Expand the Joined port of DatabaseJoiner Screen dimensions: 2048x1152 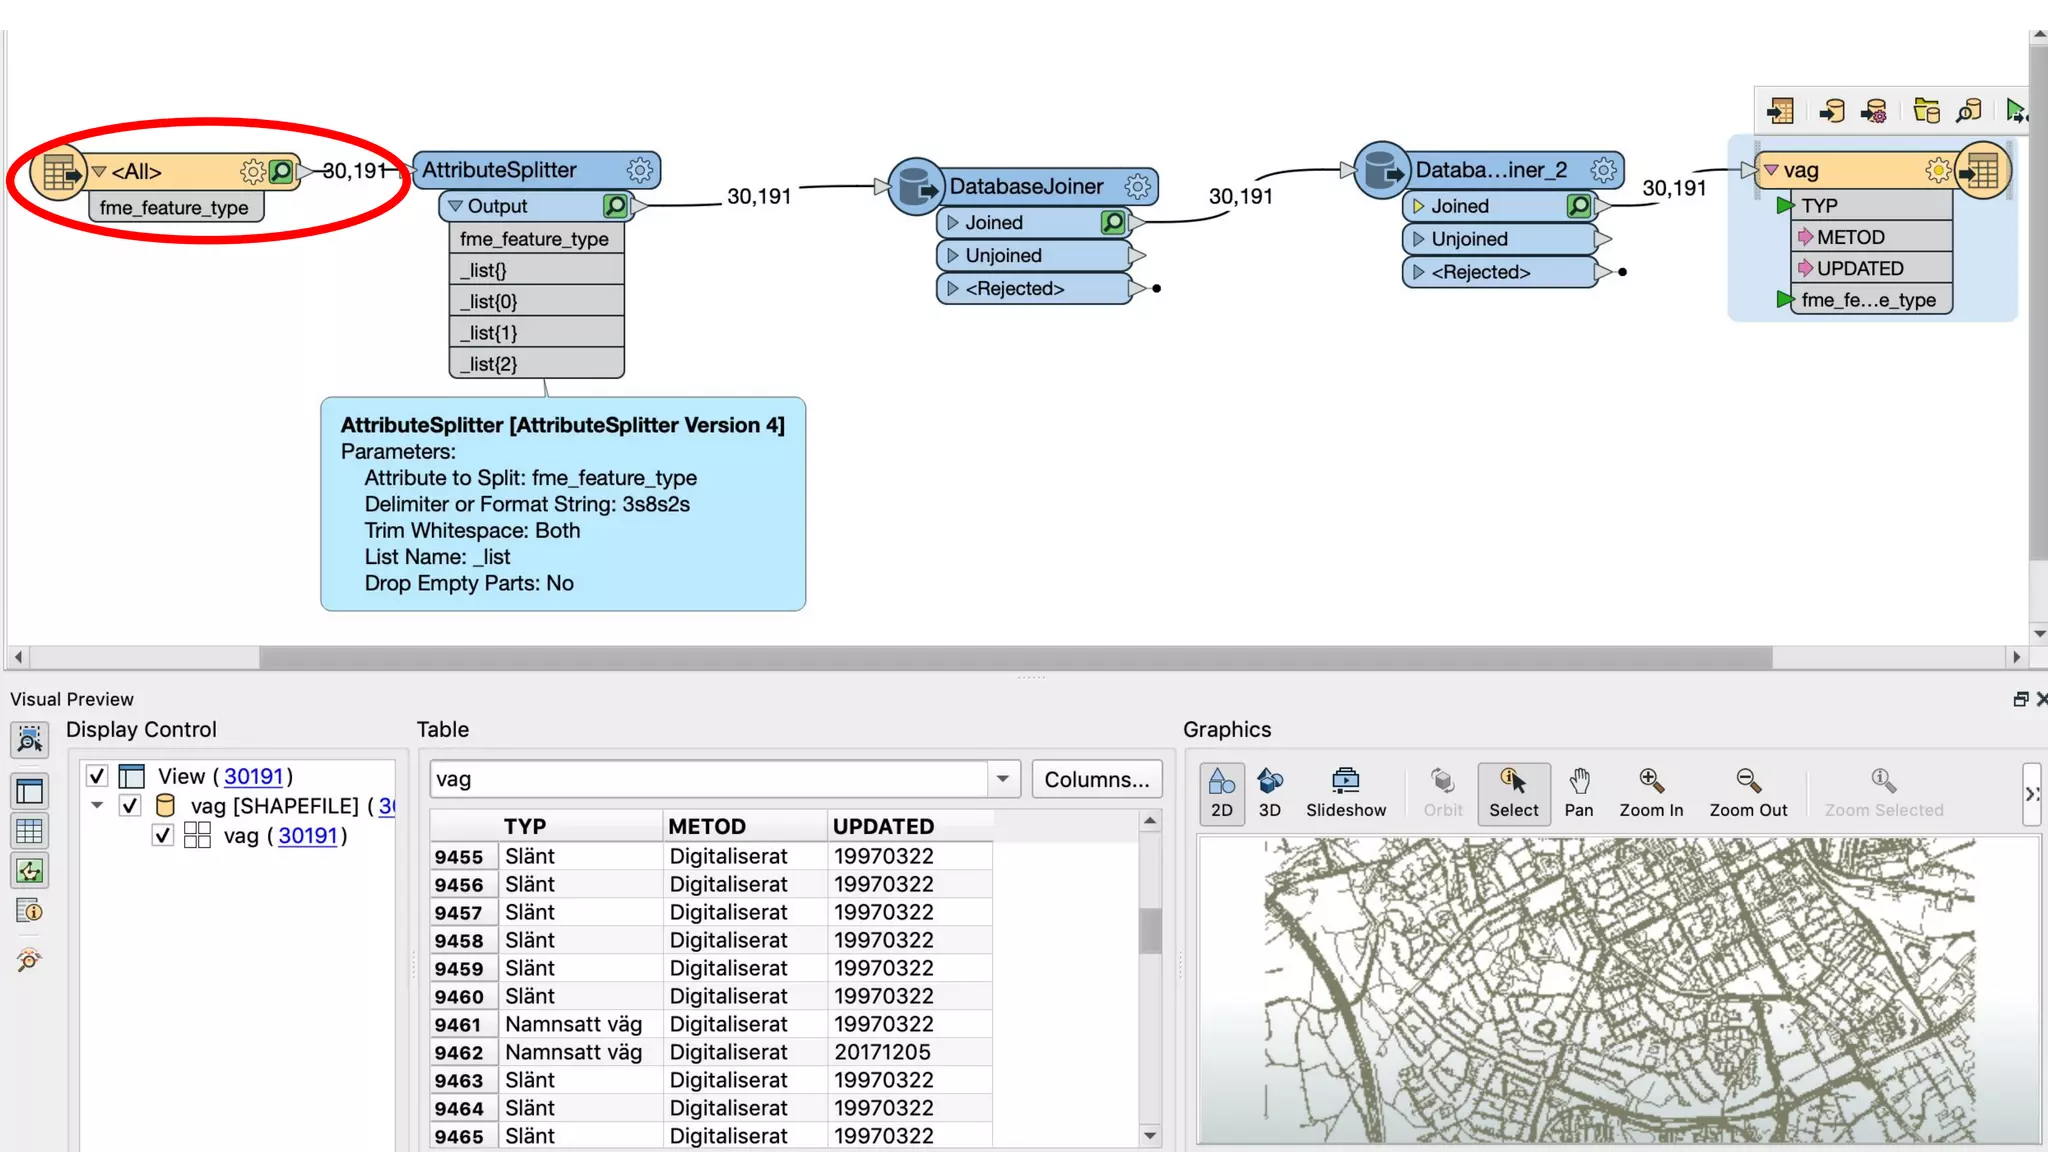point(953,222)
